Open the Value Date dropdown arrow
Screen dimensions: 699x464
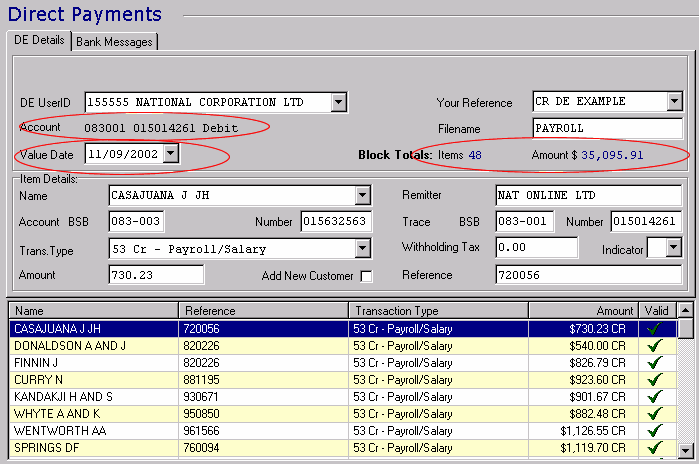pyautogui.click(x=171, y=154)
